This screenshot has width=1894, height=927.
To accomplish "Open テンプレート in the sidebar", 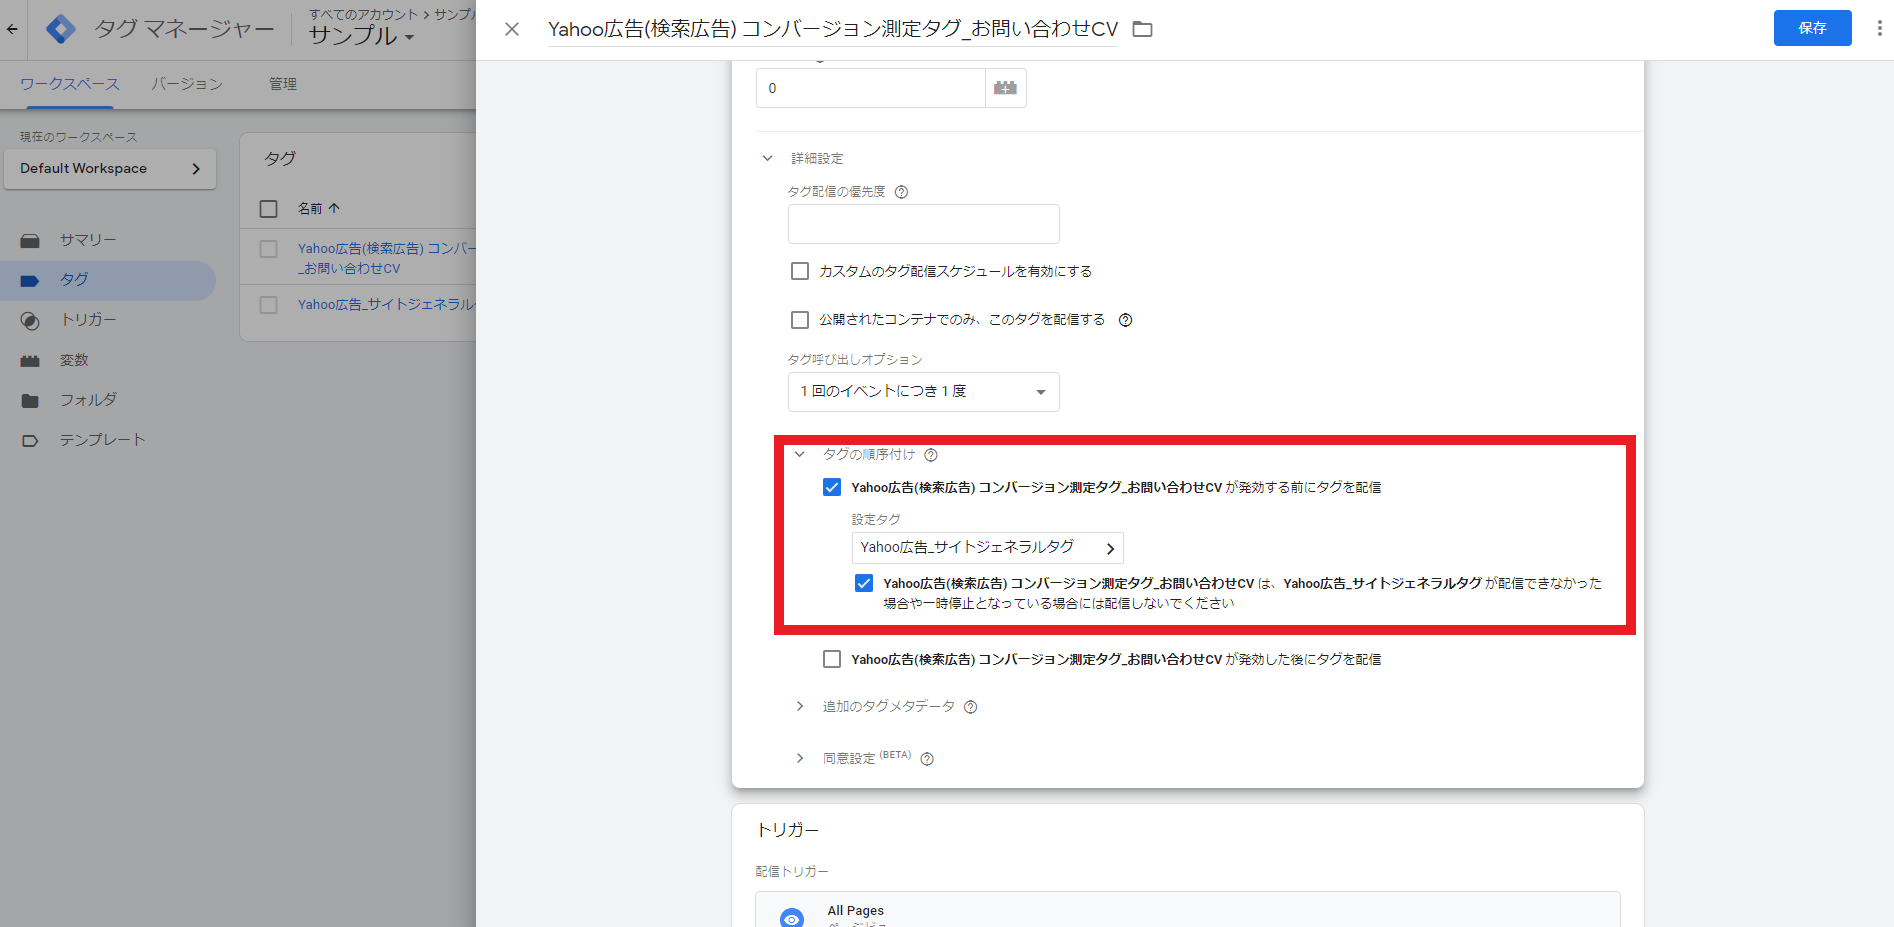I will pyautogui.click(x=102, y=440).
